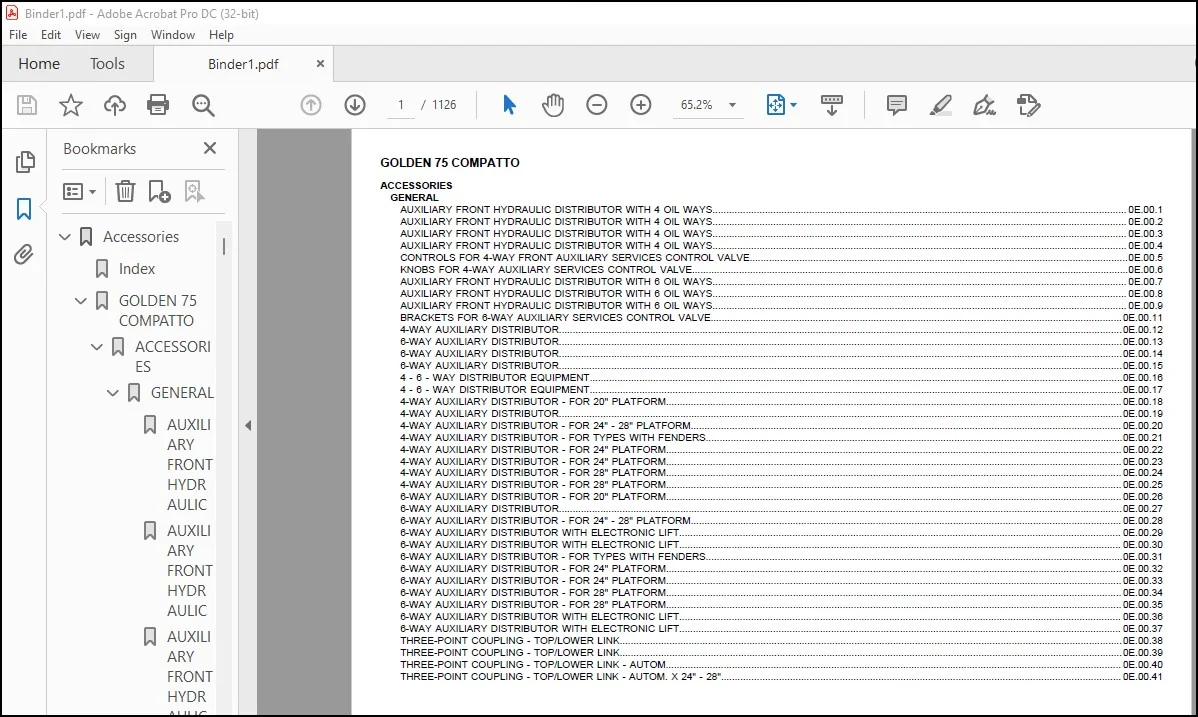Image resolution: width=1198 pixels, height=717 pixels.
Task: Zoom in with plus icon
Action: [641, 105]
